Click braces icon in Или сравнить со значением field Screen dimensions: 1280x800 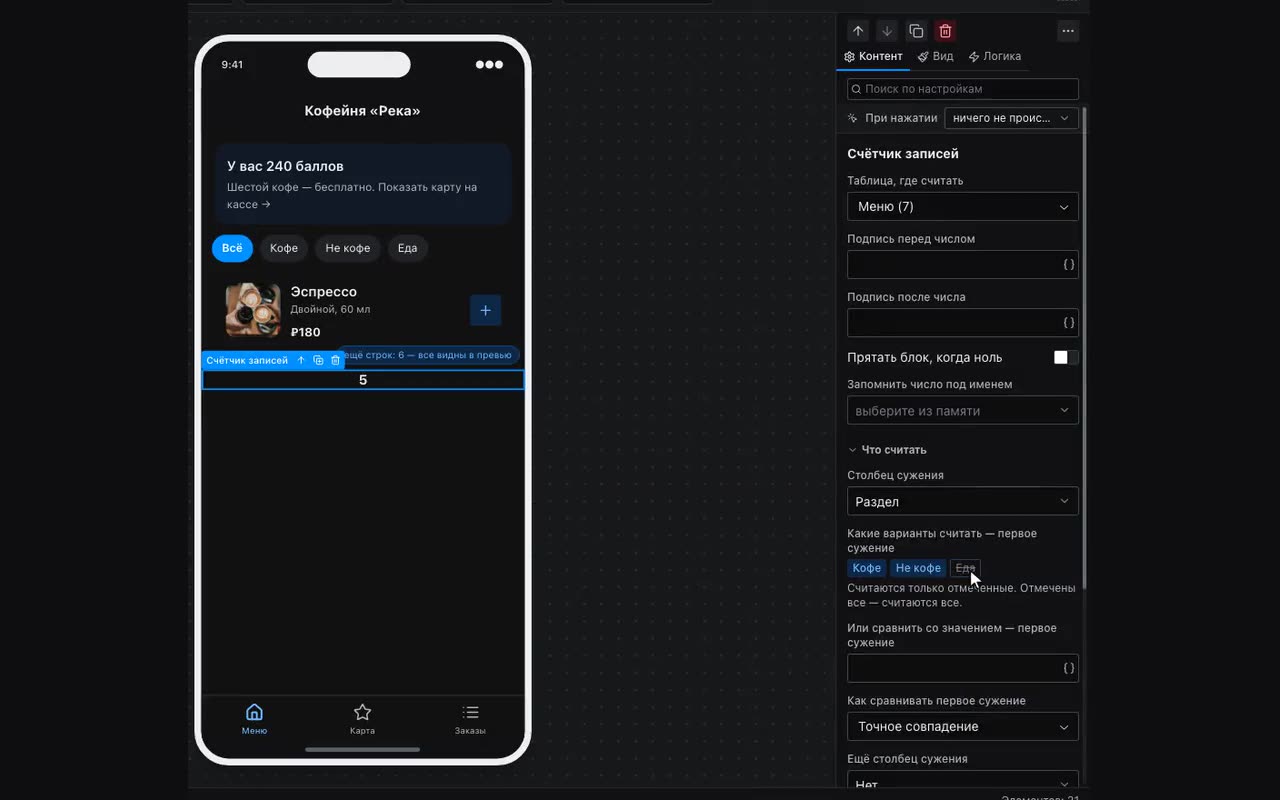(x=1068, y=668)
